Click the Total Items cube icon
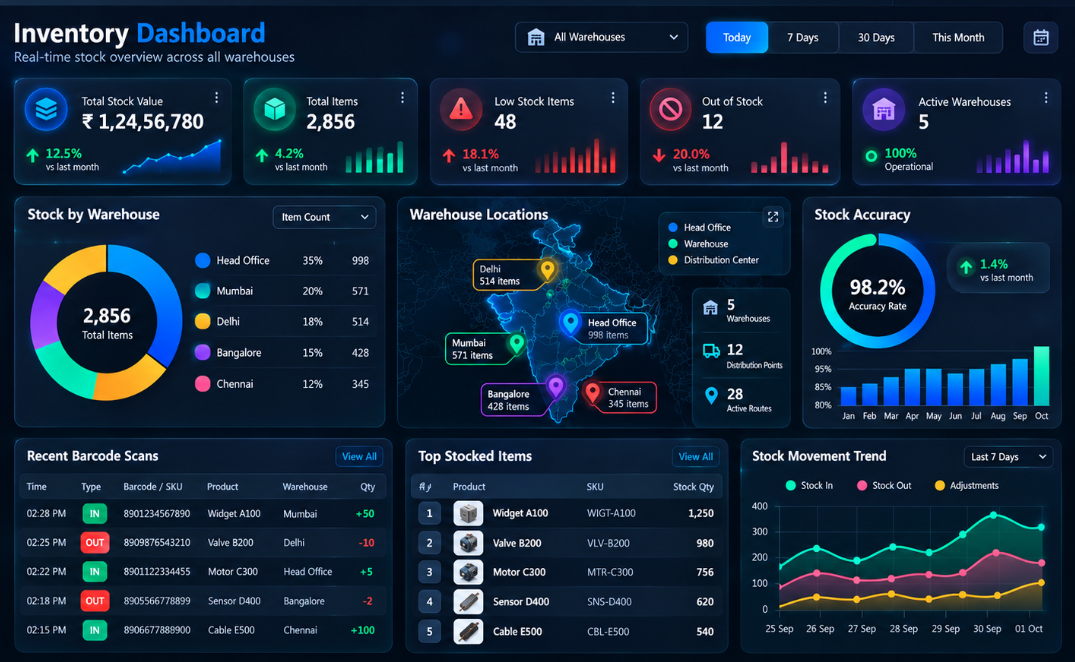 pyautogui.click(x=274, y=109)
